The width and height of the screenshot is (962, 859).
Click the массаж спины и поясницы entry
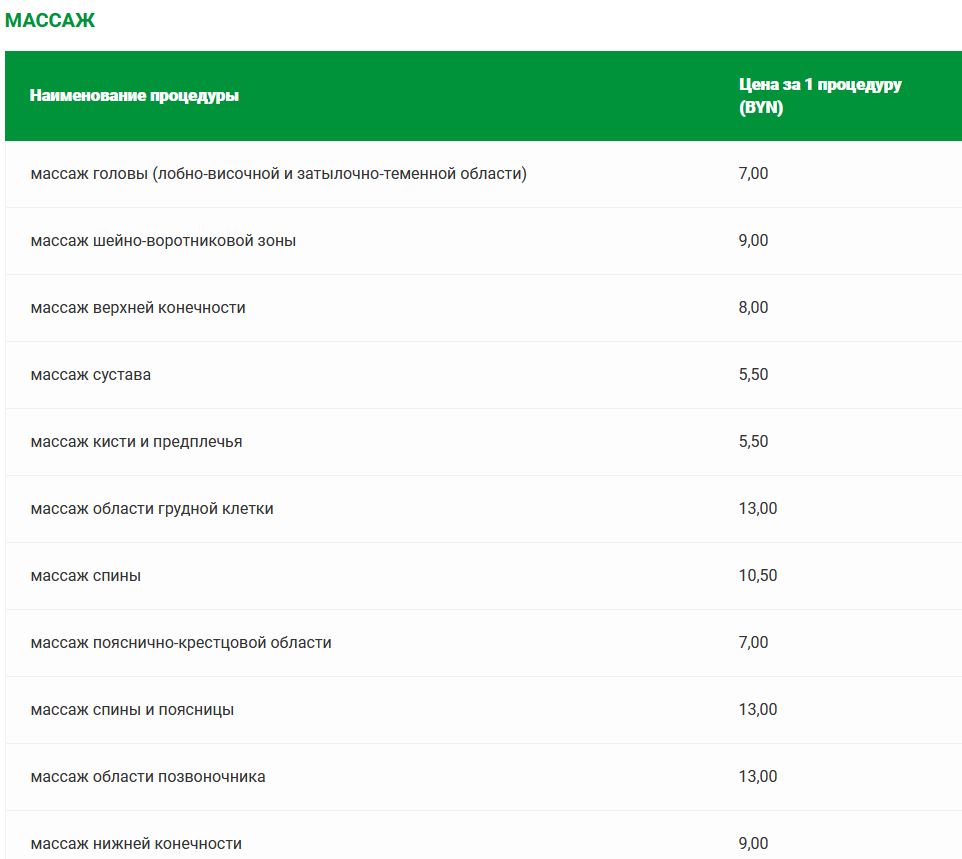[x=132, y=710]
